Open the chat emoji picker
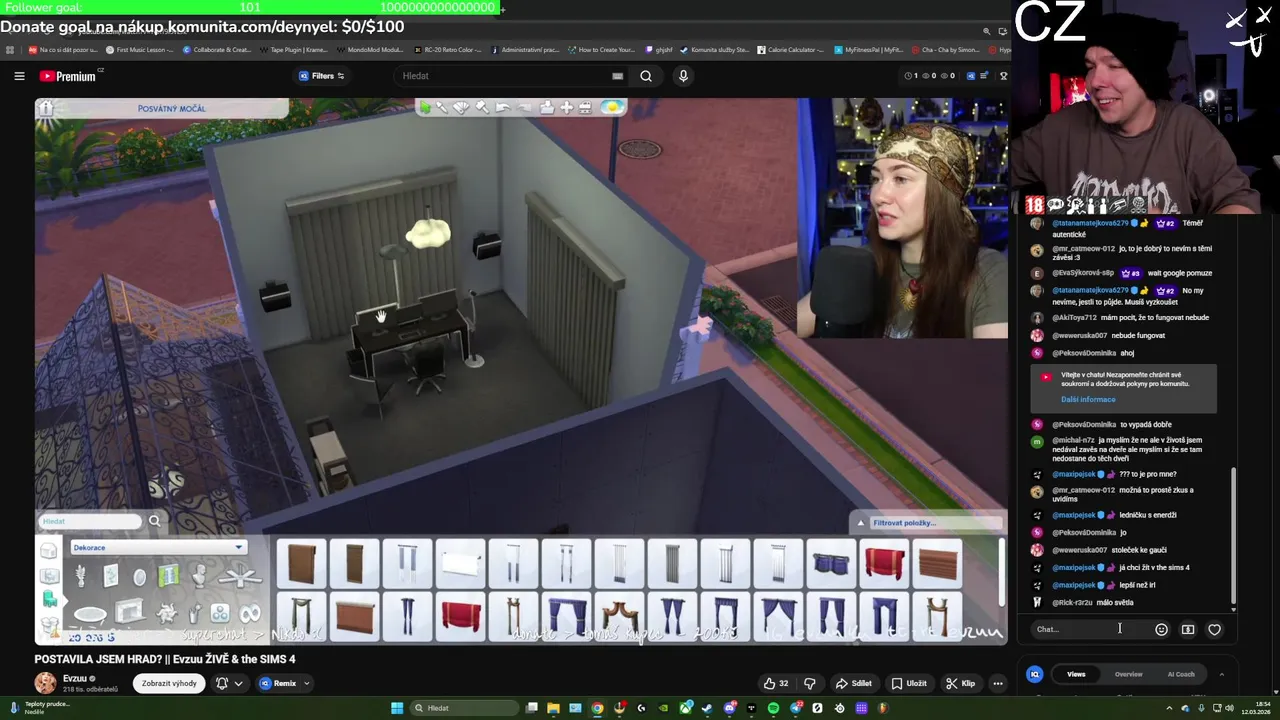 (x=1161, y=629)
